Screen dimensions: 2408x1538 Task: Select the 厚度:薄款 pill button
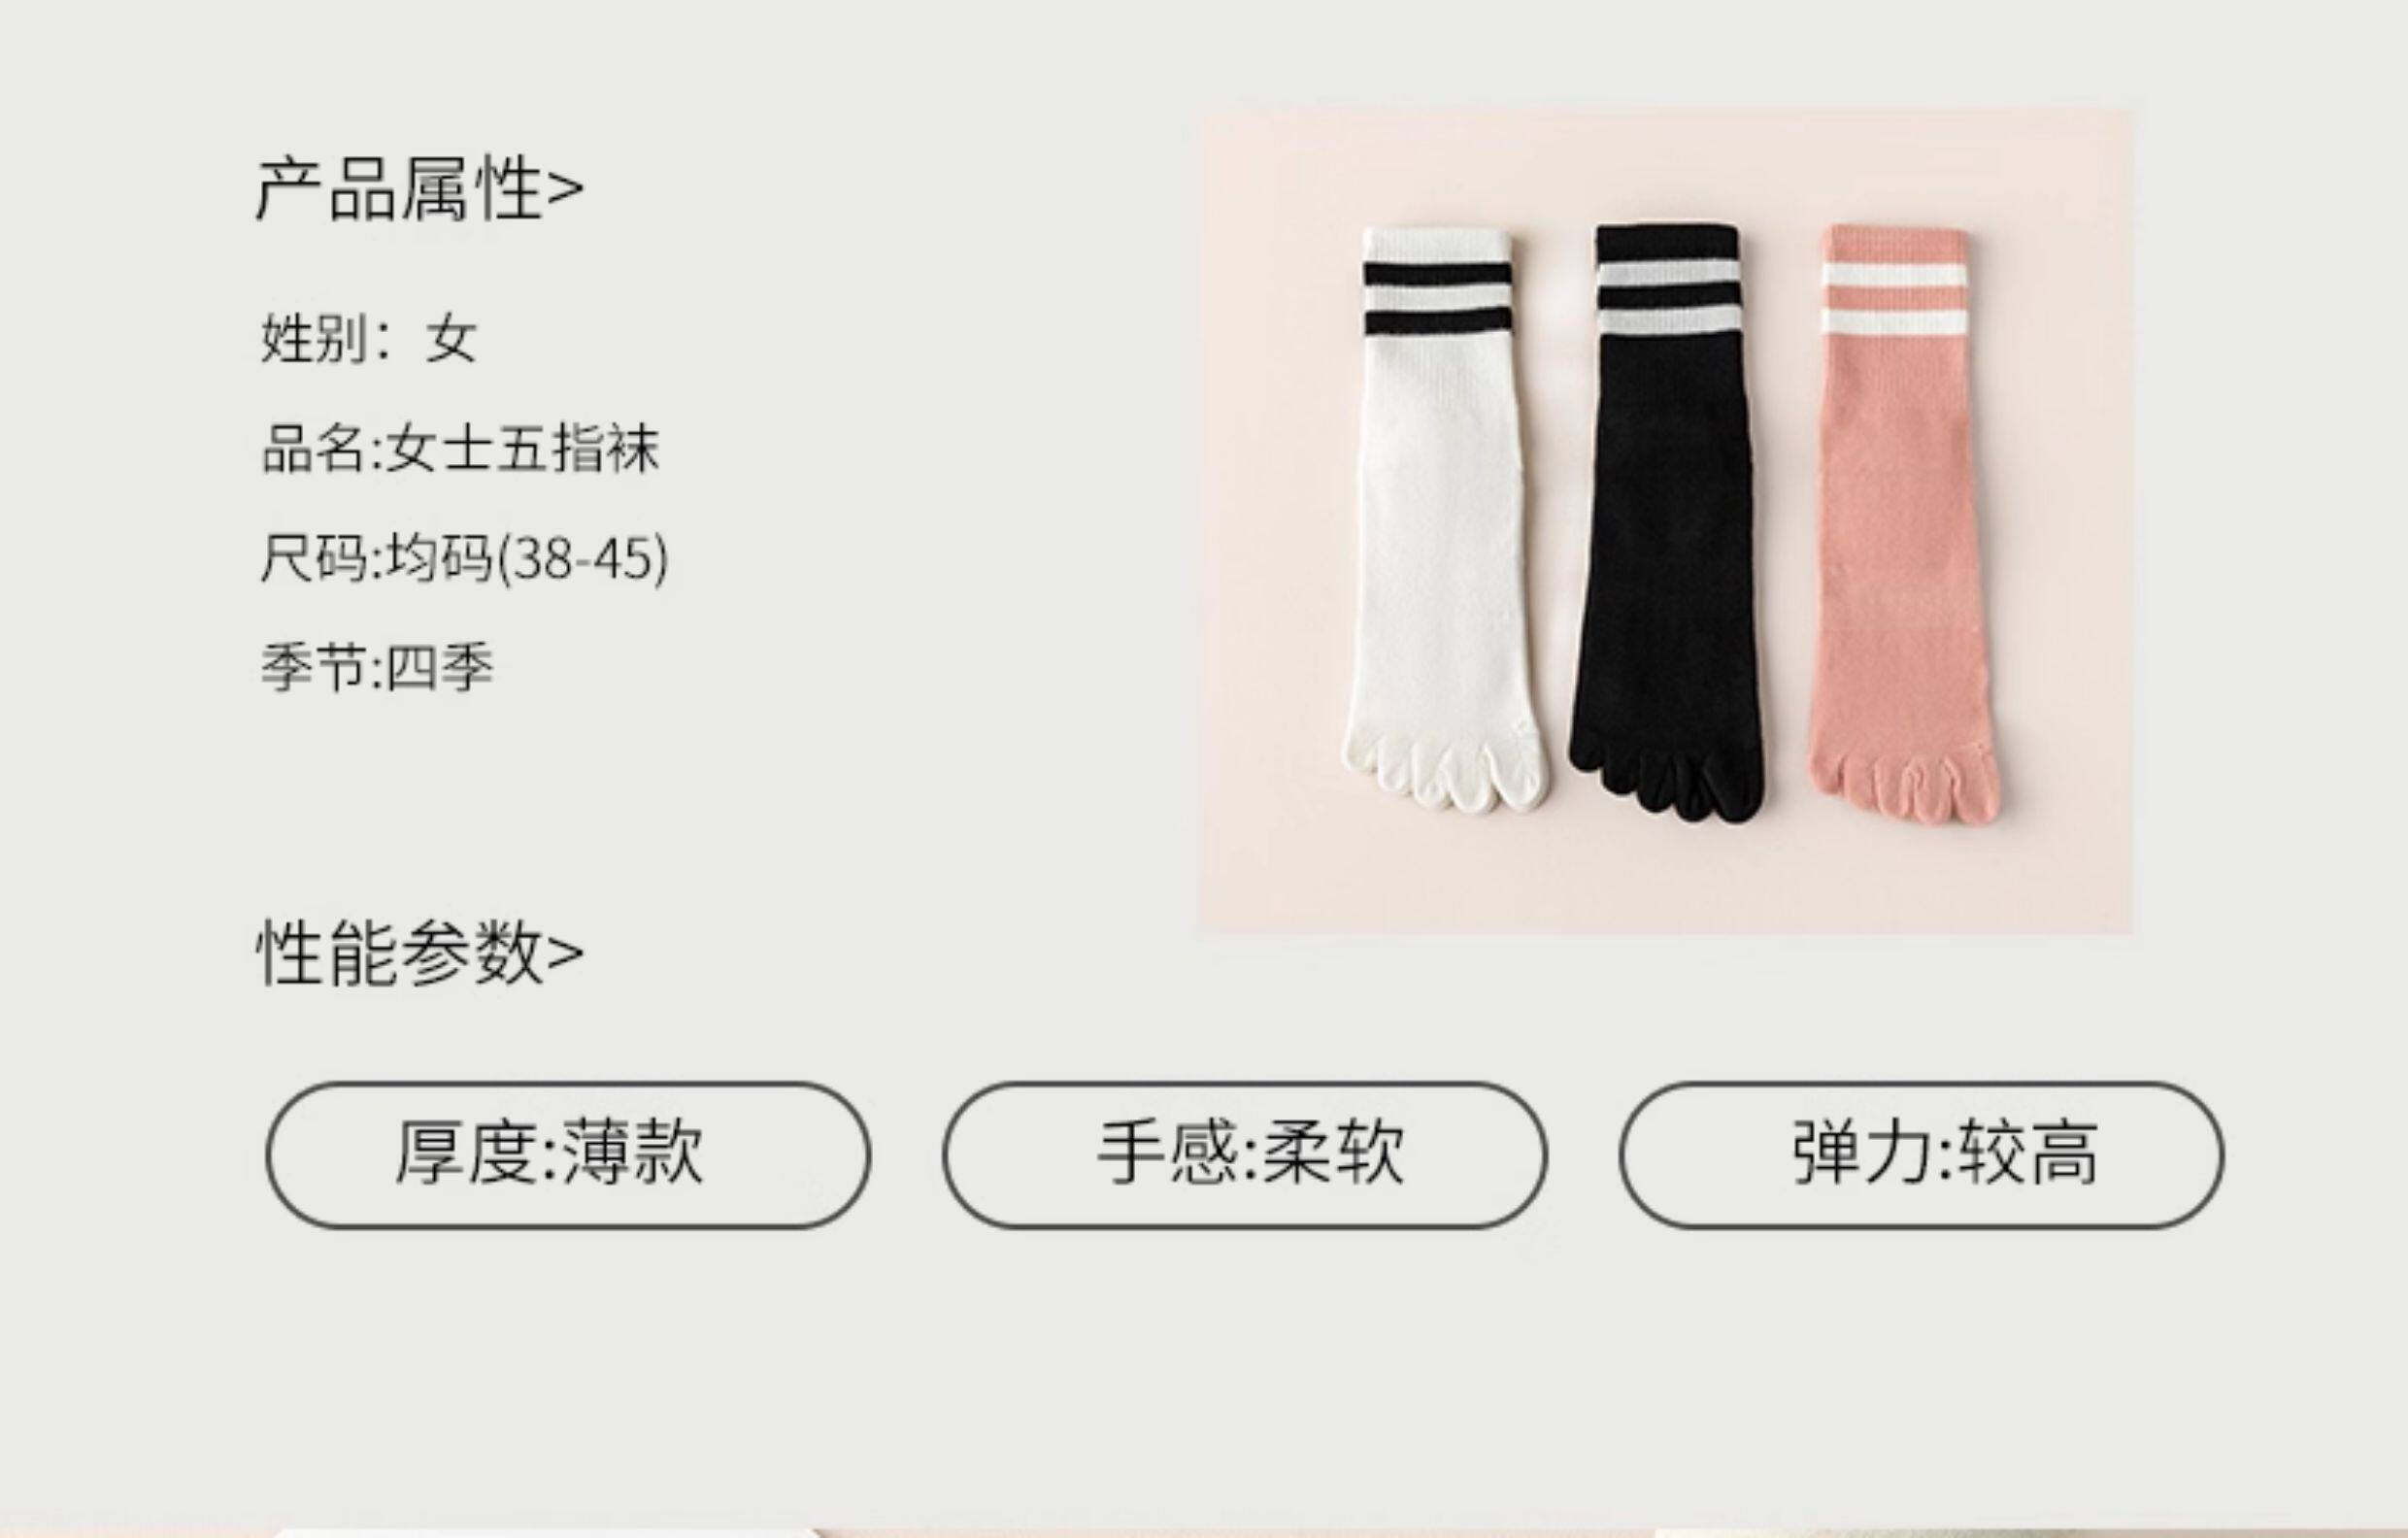pos(568,1155)
